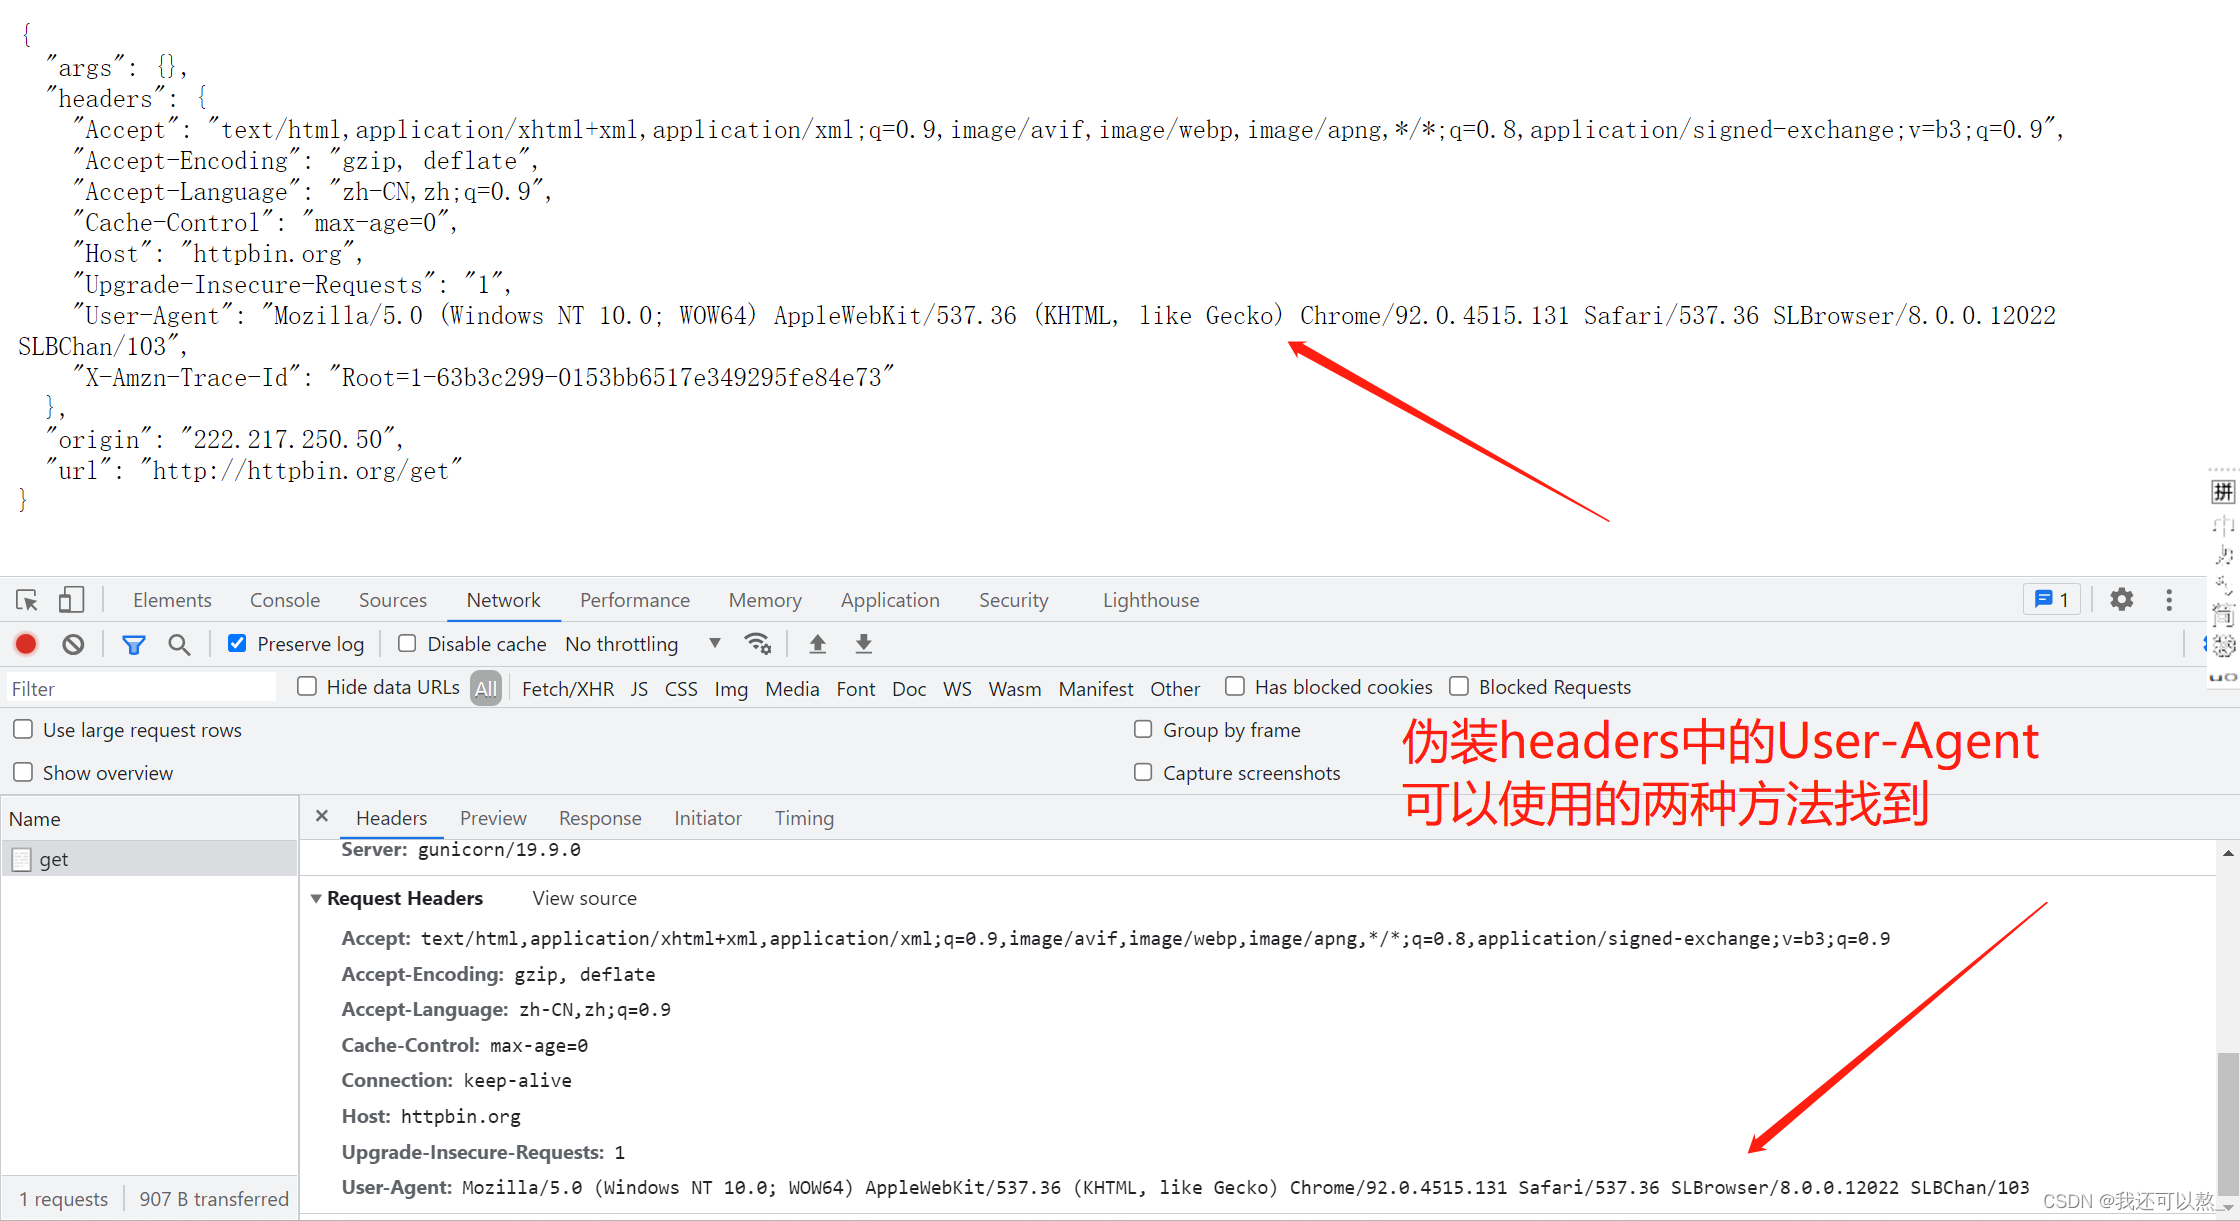Select the All filter type
2240x1221 pixels.
(486, 688)
